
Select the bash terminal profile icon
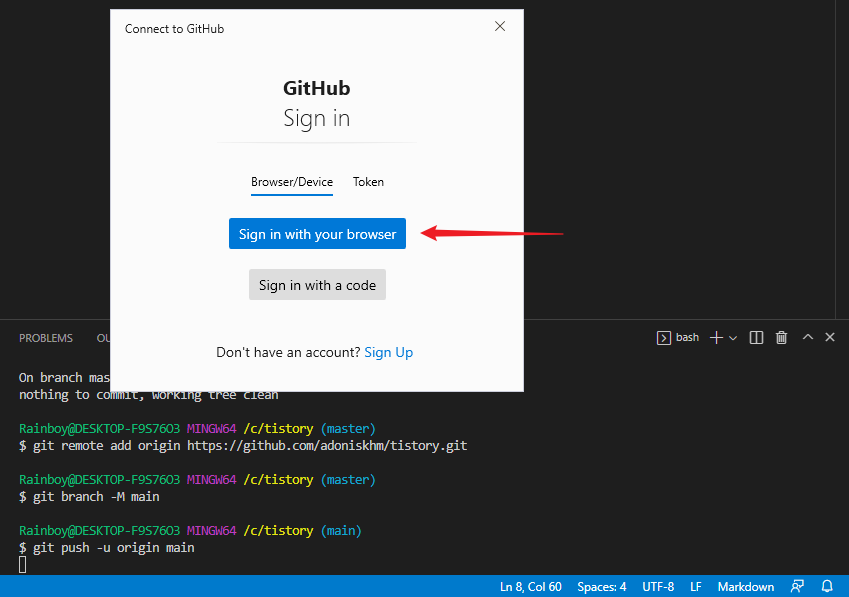coord(664,338)
